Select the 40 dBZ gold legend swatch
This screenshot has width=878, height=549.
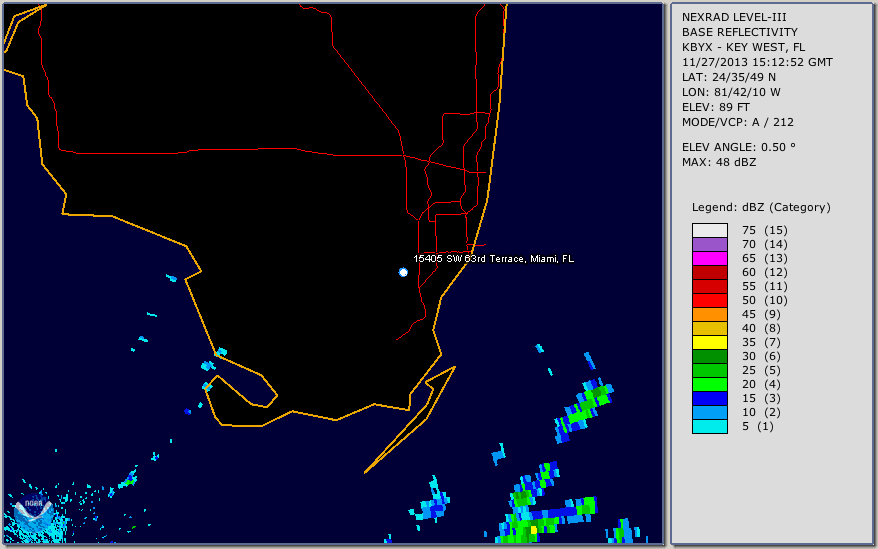709,328
